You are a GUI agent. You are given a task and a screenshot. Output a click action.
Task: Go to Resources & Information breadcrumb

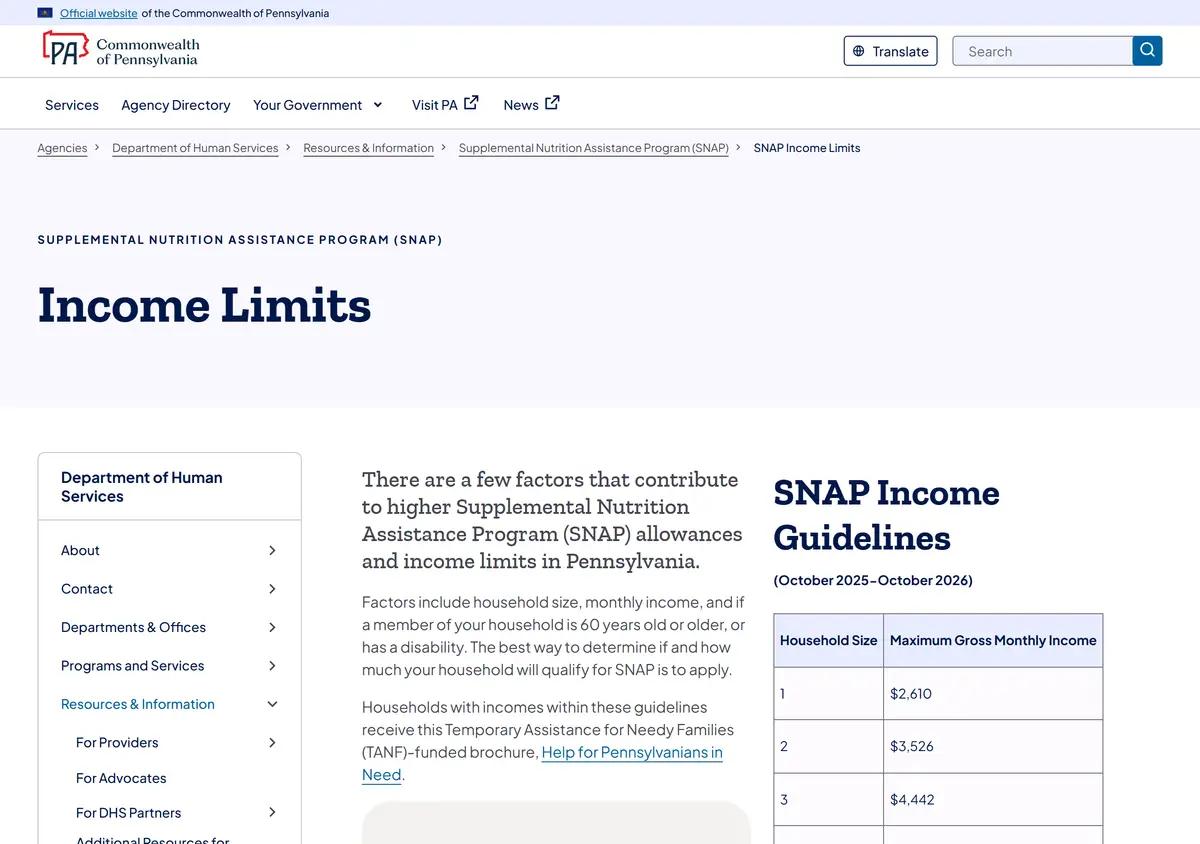(368, 148)
